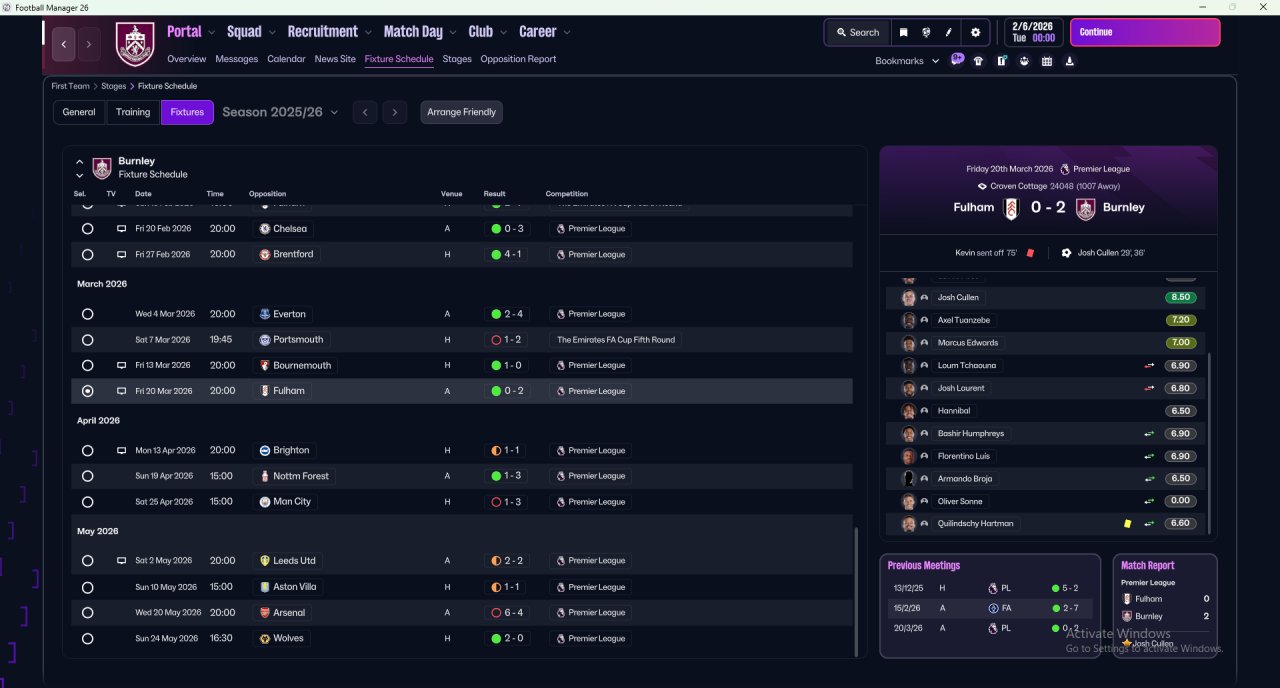Select radio button for Wolves fixture

pyautogui.click(x=88, y=638)
